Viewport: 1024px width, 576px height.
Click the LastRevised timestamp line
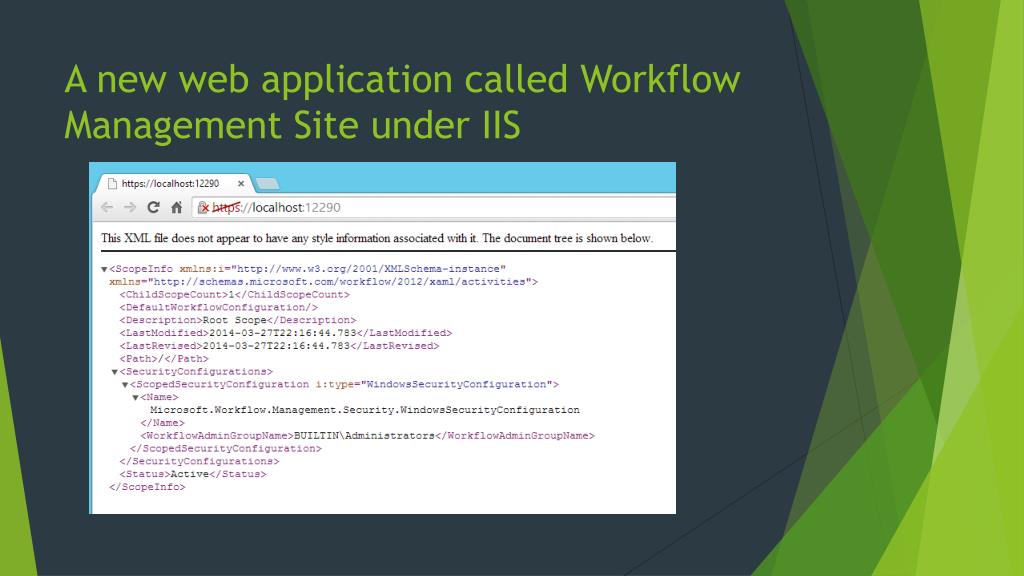pyautogui.click(x=280, y=345)
